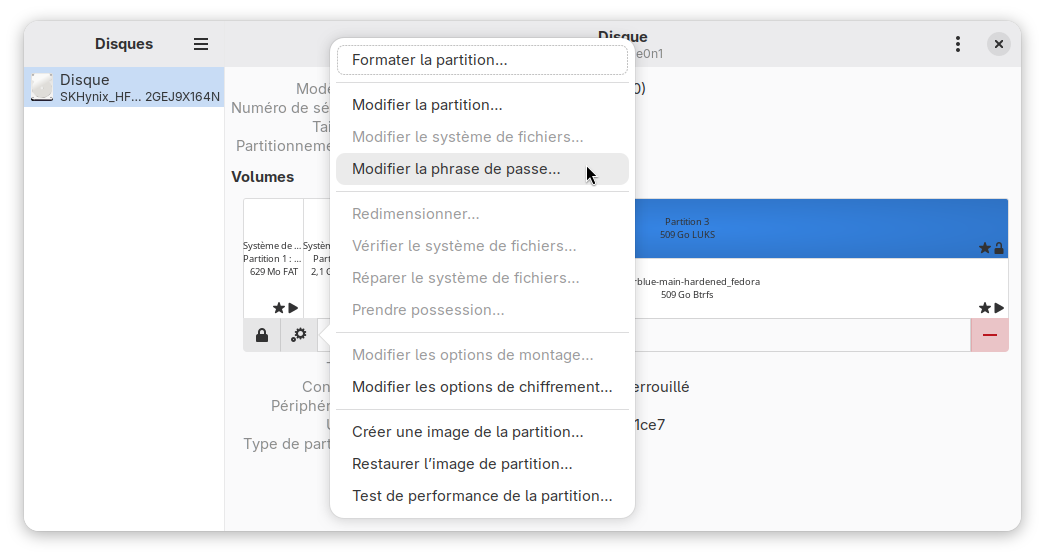
Task: Click the disk drive icon in the sidebar
Action: pos(42,87)
